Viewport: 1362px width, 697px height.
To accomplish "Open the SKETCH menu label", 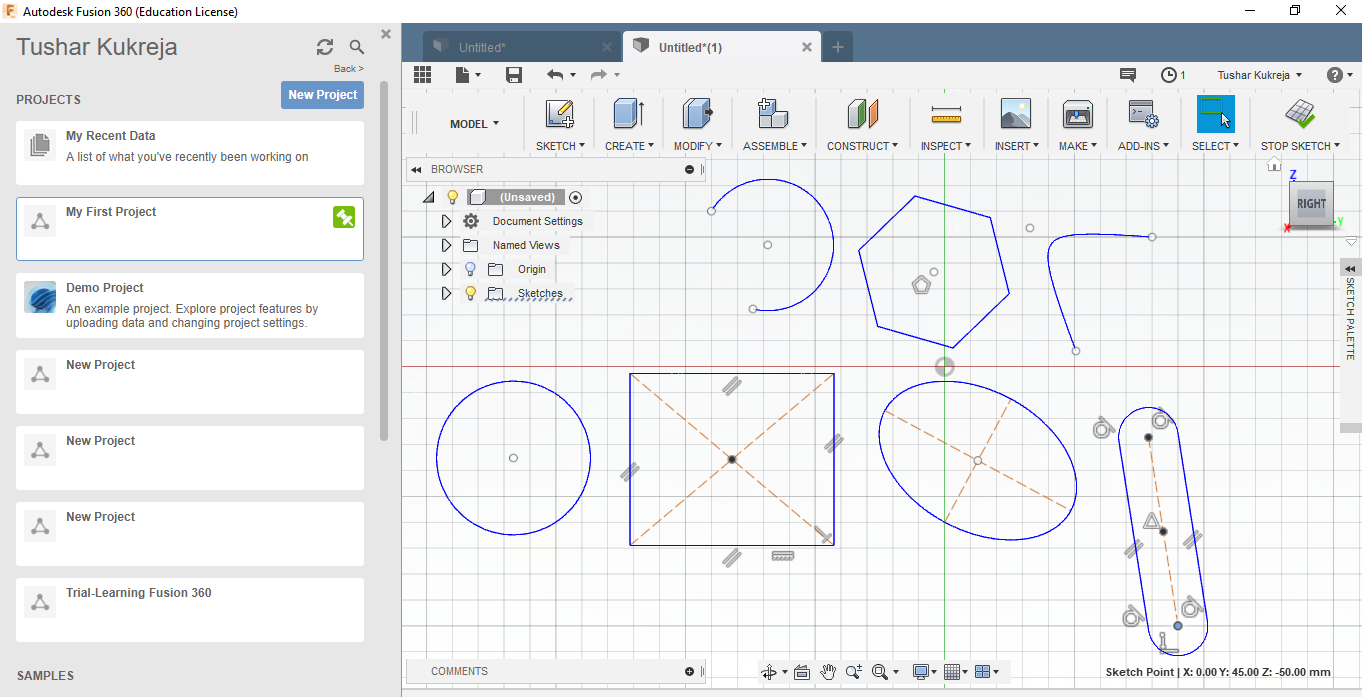I will pos(560,146).
